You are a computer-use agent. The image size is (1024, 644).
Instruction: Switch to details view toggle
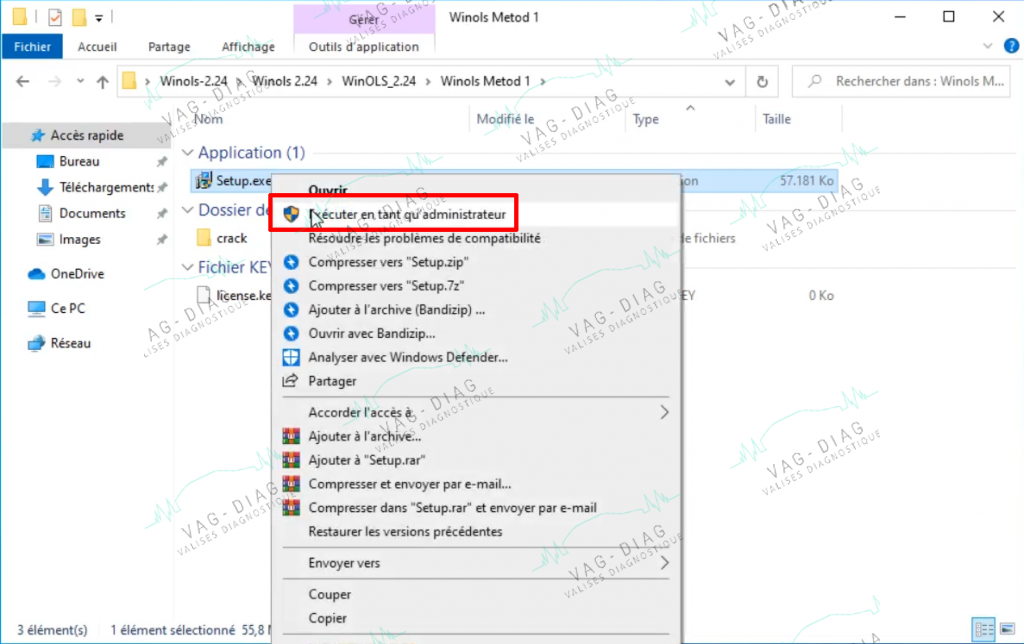coord(984,629)
